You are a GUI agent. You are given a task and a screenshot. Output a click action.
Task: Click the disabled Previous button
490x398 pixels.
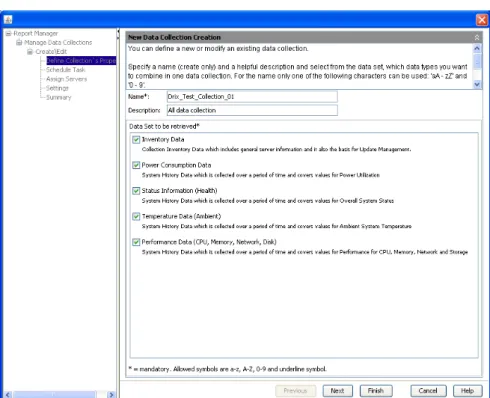coord(295,391)
